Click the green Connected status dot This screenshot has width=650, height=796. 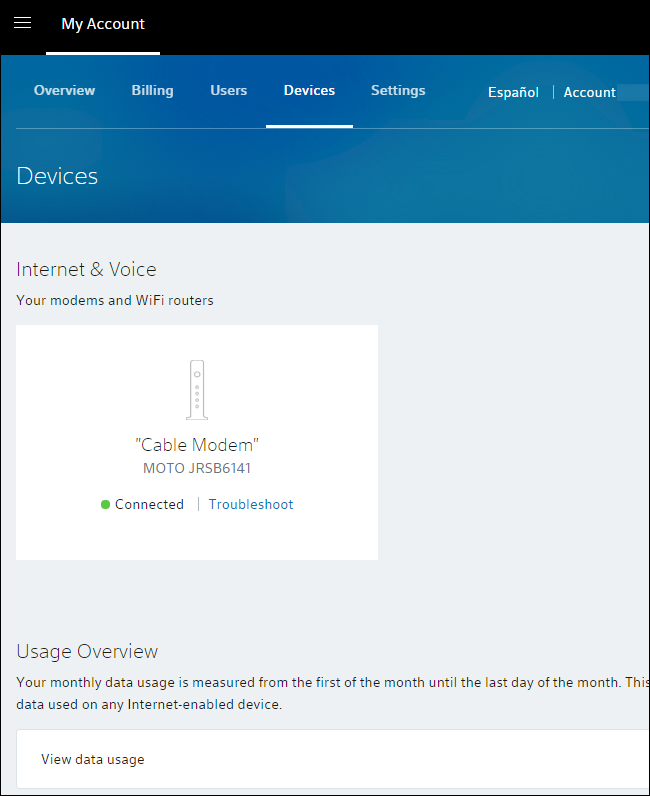(x=105, y=505)
